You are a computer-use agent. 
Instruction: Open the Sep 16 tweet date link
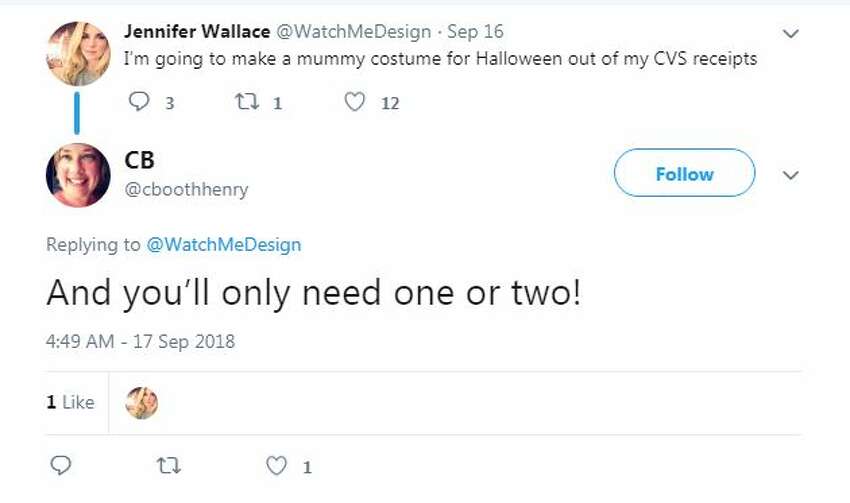click(475, 31)
